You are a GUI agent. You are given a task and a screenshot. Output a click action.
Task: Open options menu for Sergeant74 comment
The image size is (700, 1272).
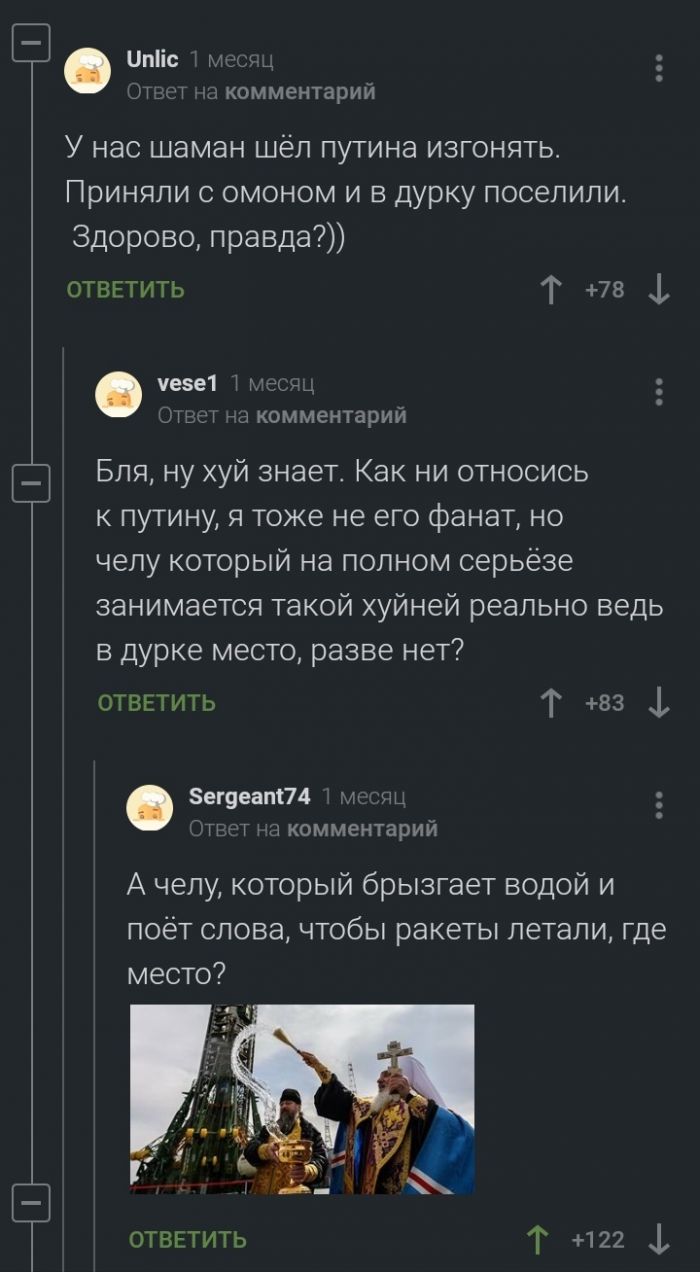pyautogui.click(x=658, y=805)
